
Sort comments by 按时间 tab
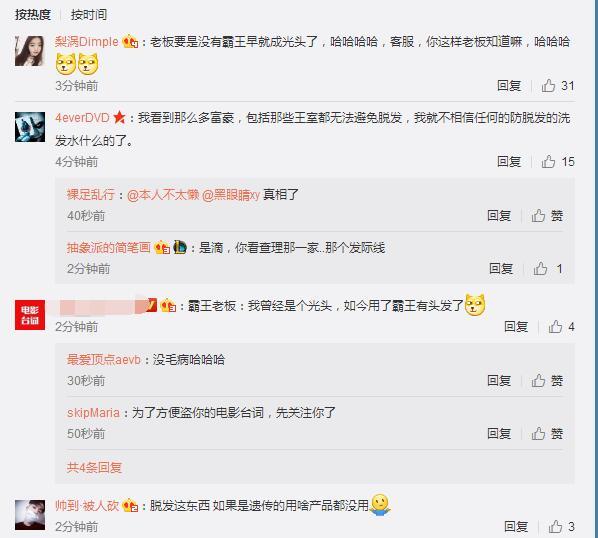(x=88, y=14)
